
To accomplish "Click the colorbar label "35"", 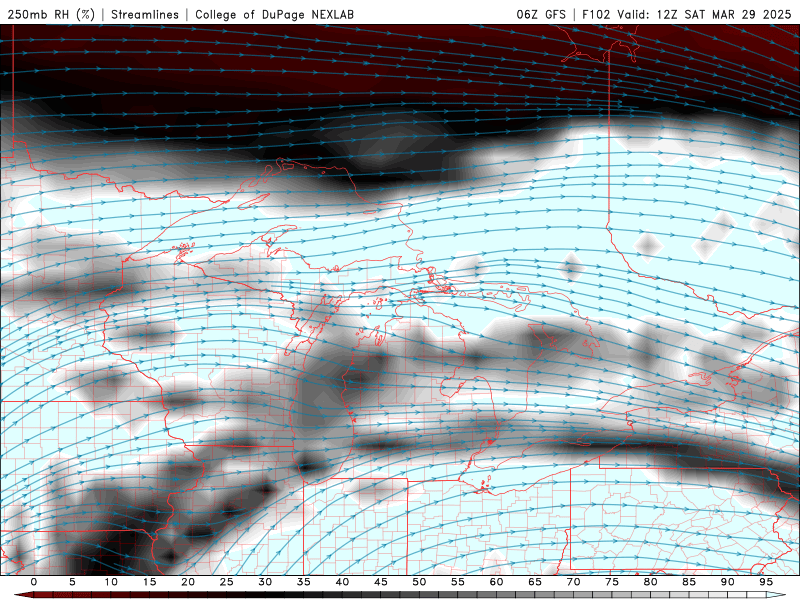I will click(x=304, y=582).
